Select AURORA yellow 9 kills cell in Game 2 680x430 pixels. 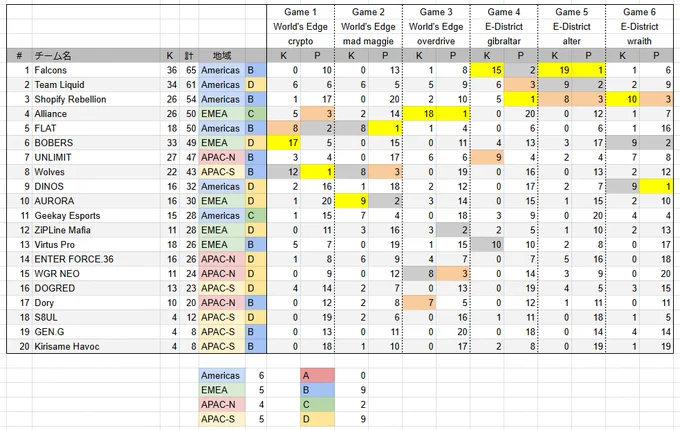pyautogui.click(x=352, y=201)
